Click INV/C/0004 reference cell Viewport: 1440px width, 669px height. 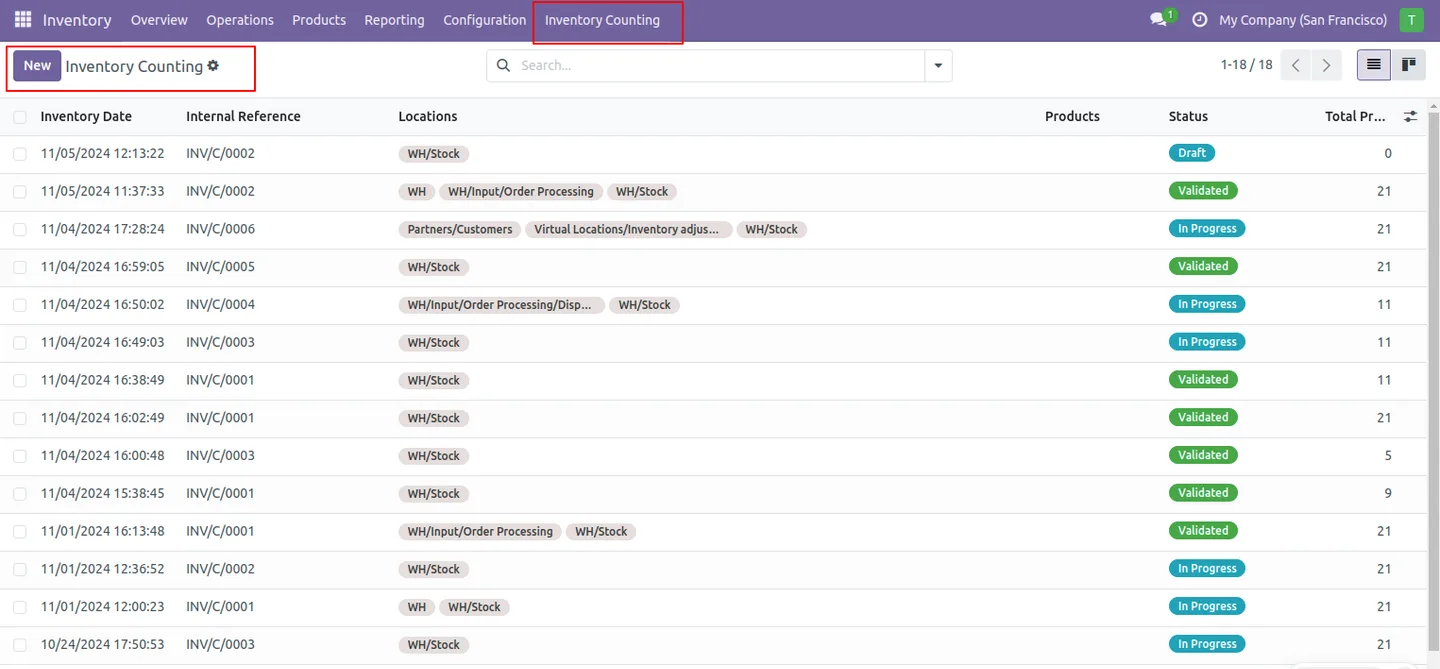coord(220,305)
